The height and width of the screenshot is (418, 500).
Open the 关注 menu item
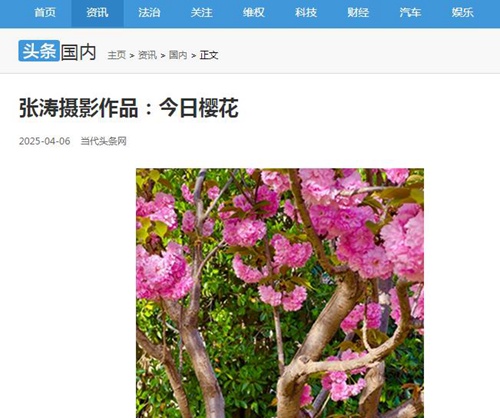point(202,13)
